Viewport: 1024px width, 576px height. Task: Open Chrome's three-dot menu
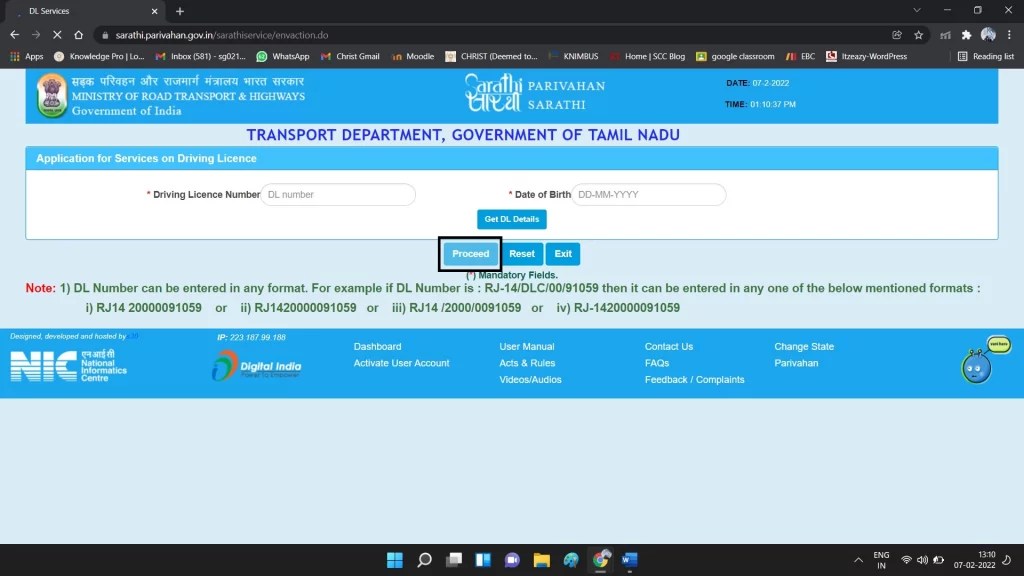click(1010, 33)
